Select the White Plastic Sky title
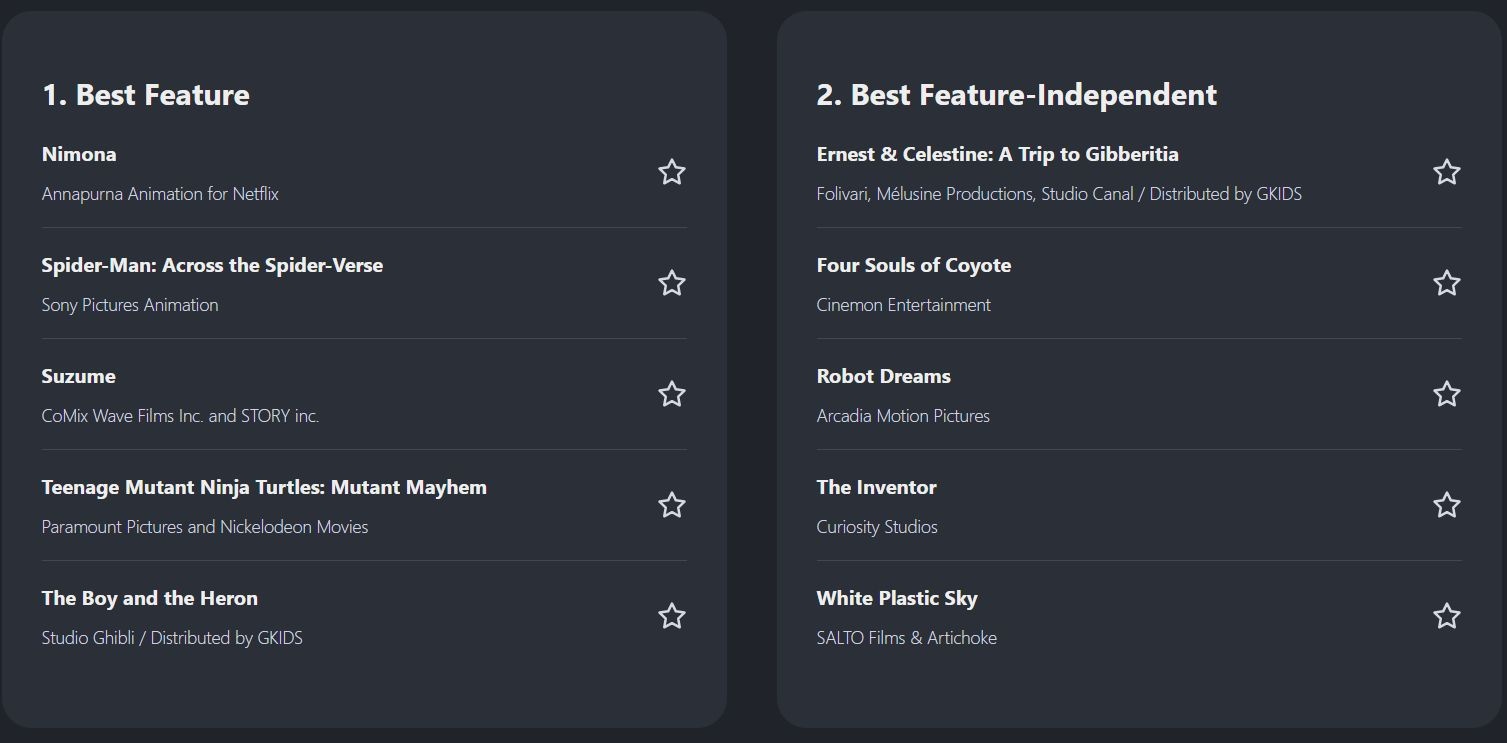 point(896,598)
